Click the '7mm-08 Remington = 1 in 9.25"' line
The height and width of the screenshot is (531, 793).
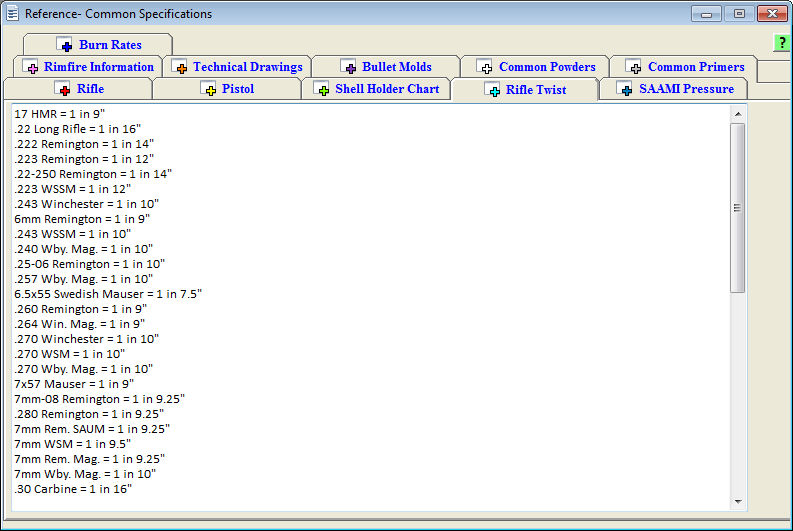coord(100,399)
